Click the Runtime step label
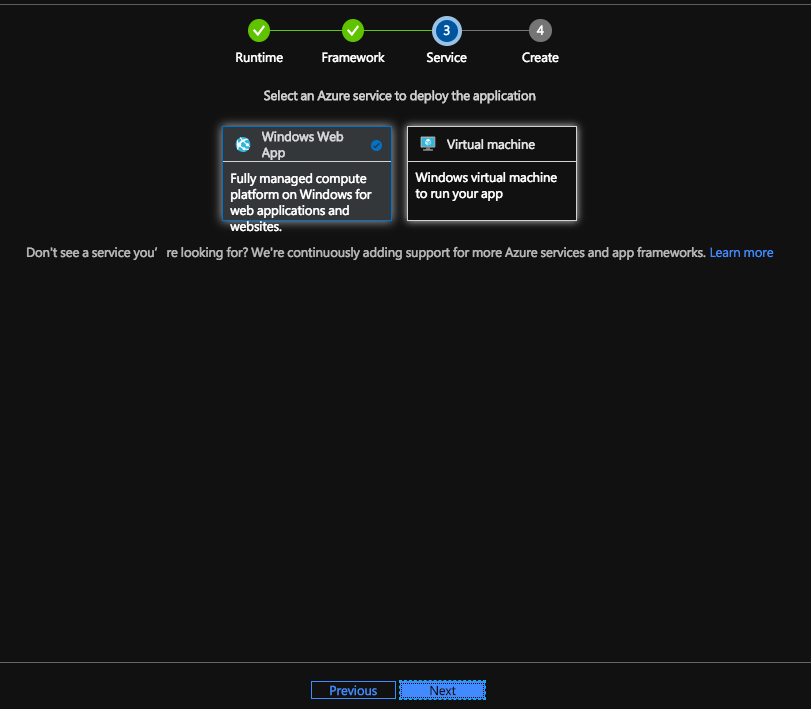This screenshot has height=709, width=811. (259, 57)
